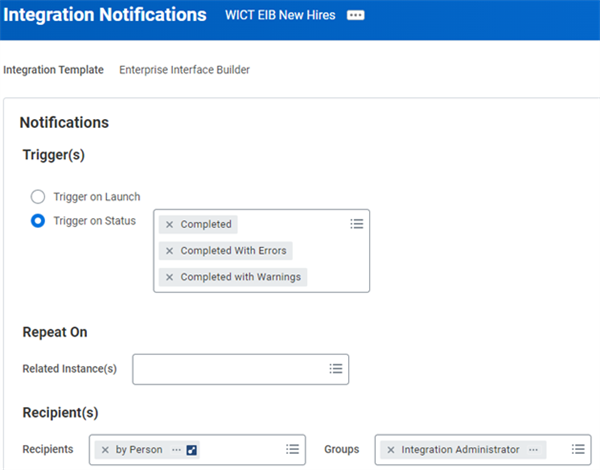Viewport: 600px width, 470px height.
Task: Open the Groups prompt list icon
Action: [x=578, y=449]
